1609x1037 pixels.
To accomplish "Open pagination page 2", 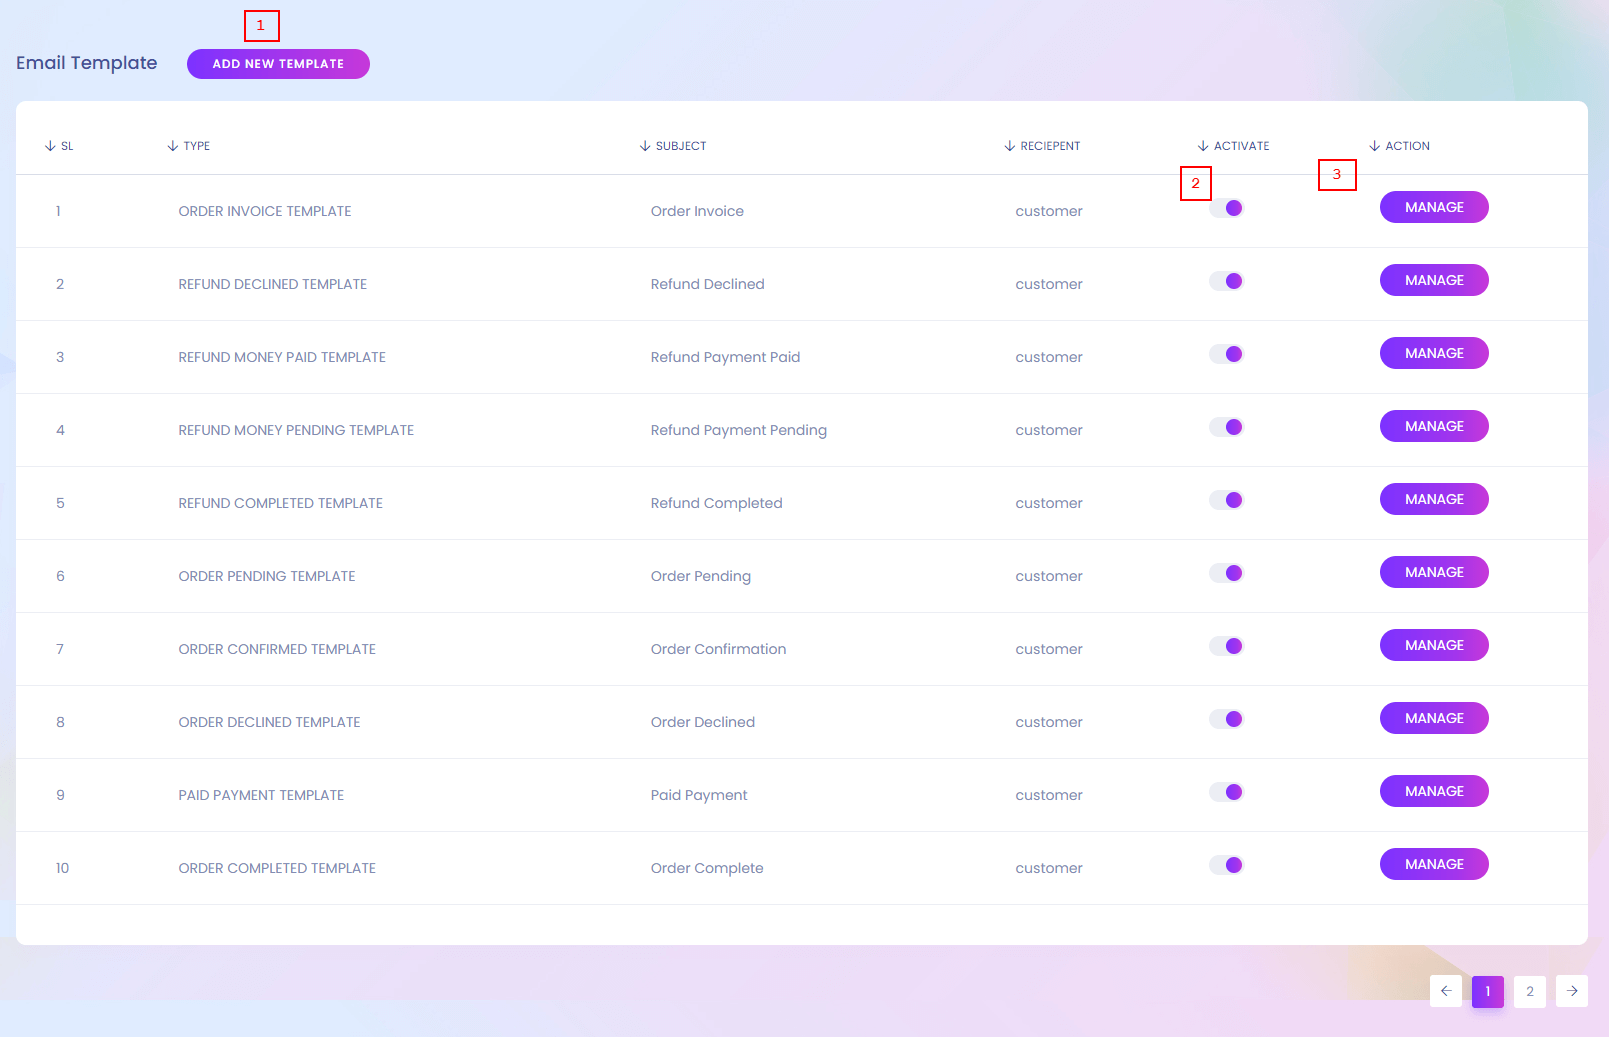I will coord(1530,991).
